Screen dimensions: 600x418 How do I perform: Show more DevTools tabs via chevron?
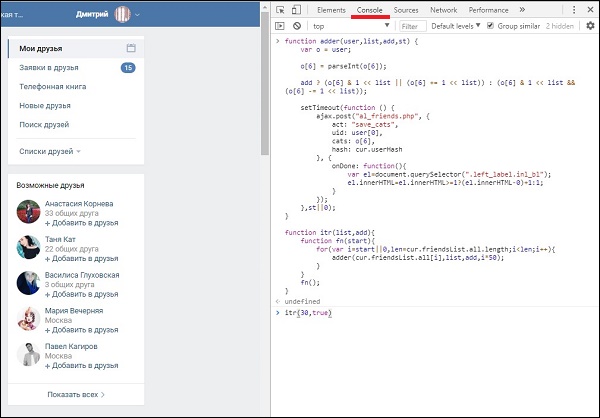521,10
